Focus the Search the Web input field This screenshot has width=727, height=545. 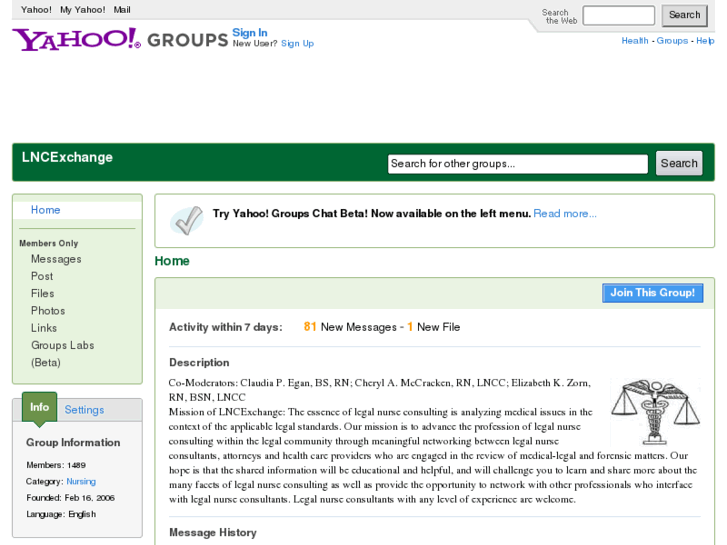619,15
